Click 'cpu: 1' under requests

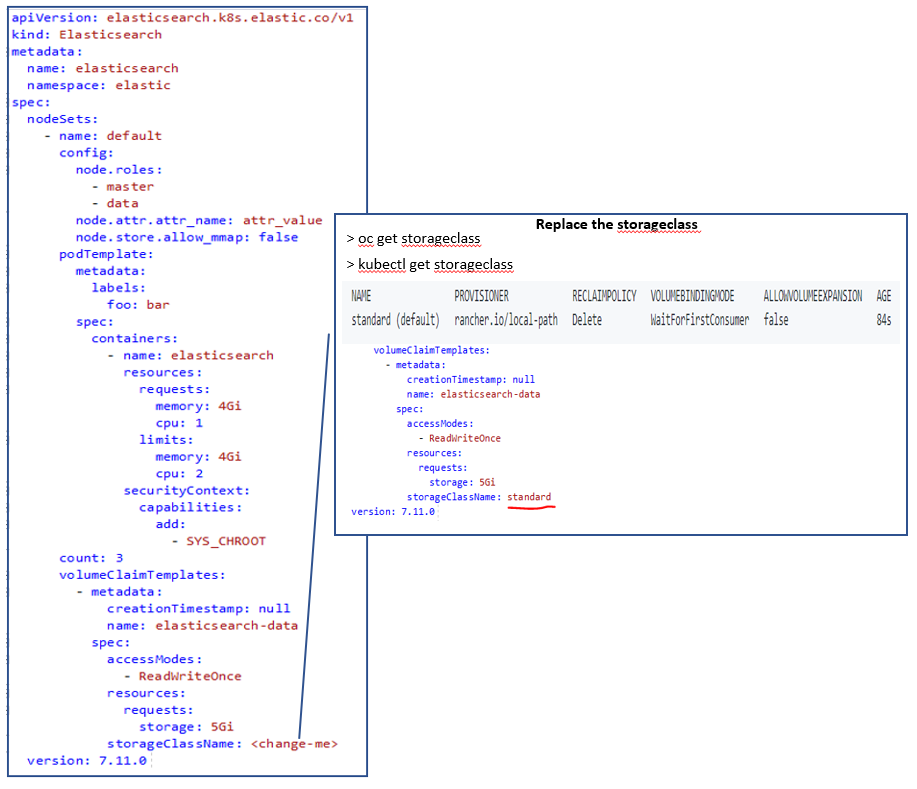[179, 423]
